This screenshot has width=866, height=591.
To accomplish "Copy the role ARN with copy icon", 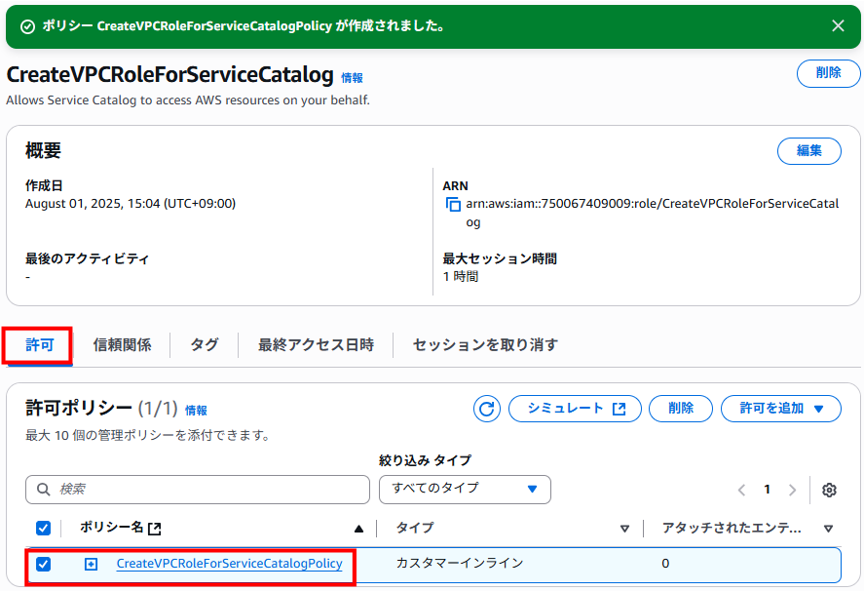I will point(453,204).
